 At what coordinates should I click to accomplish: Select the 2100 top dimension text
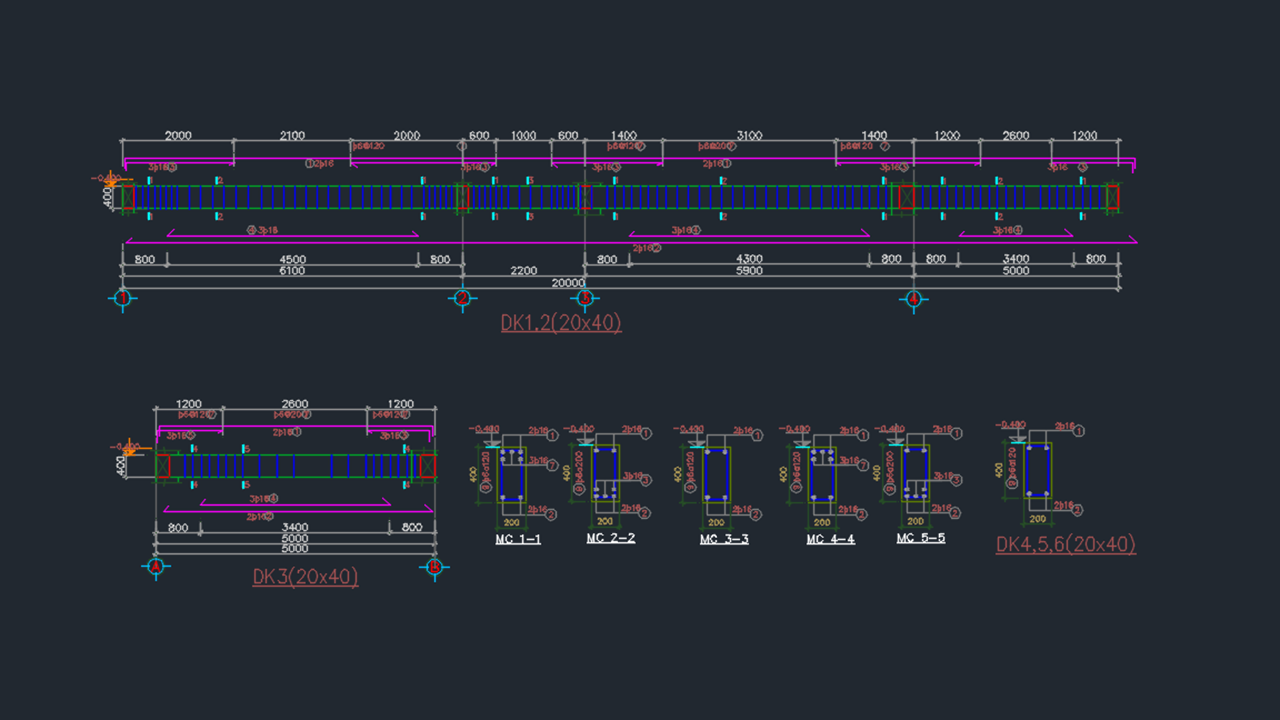click(x=293, y=135)
